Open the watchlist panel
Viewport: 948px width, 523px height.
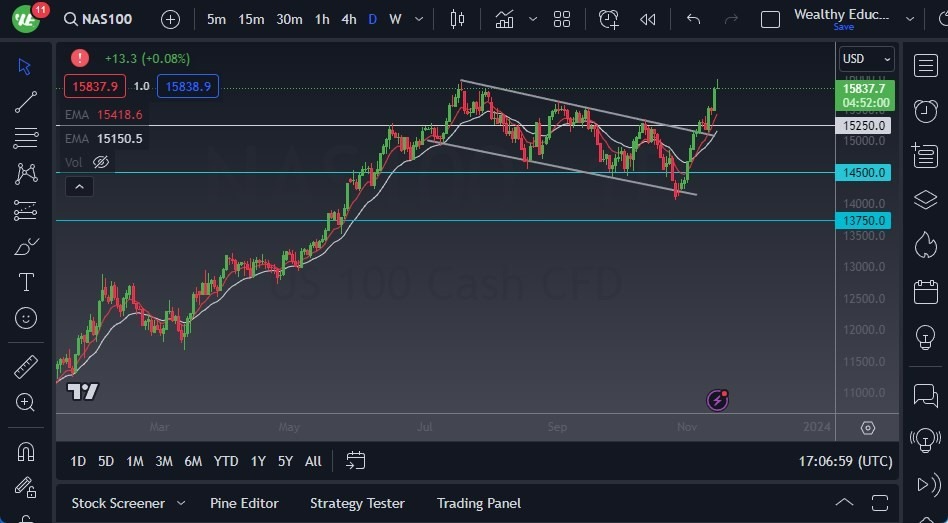click(926, 65)
